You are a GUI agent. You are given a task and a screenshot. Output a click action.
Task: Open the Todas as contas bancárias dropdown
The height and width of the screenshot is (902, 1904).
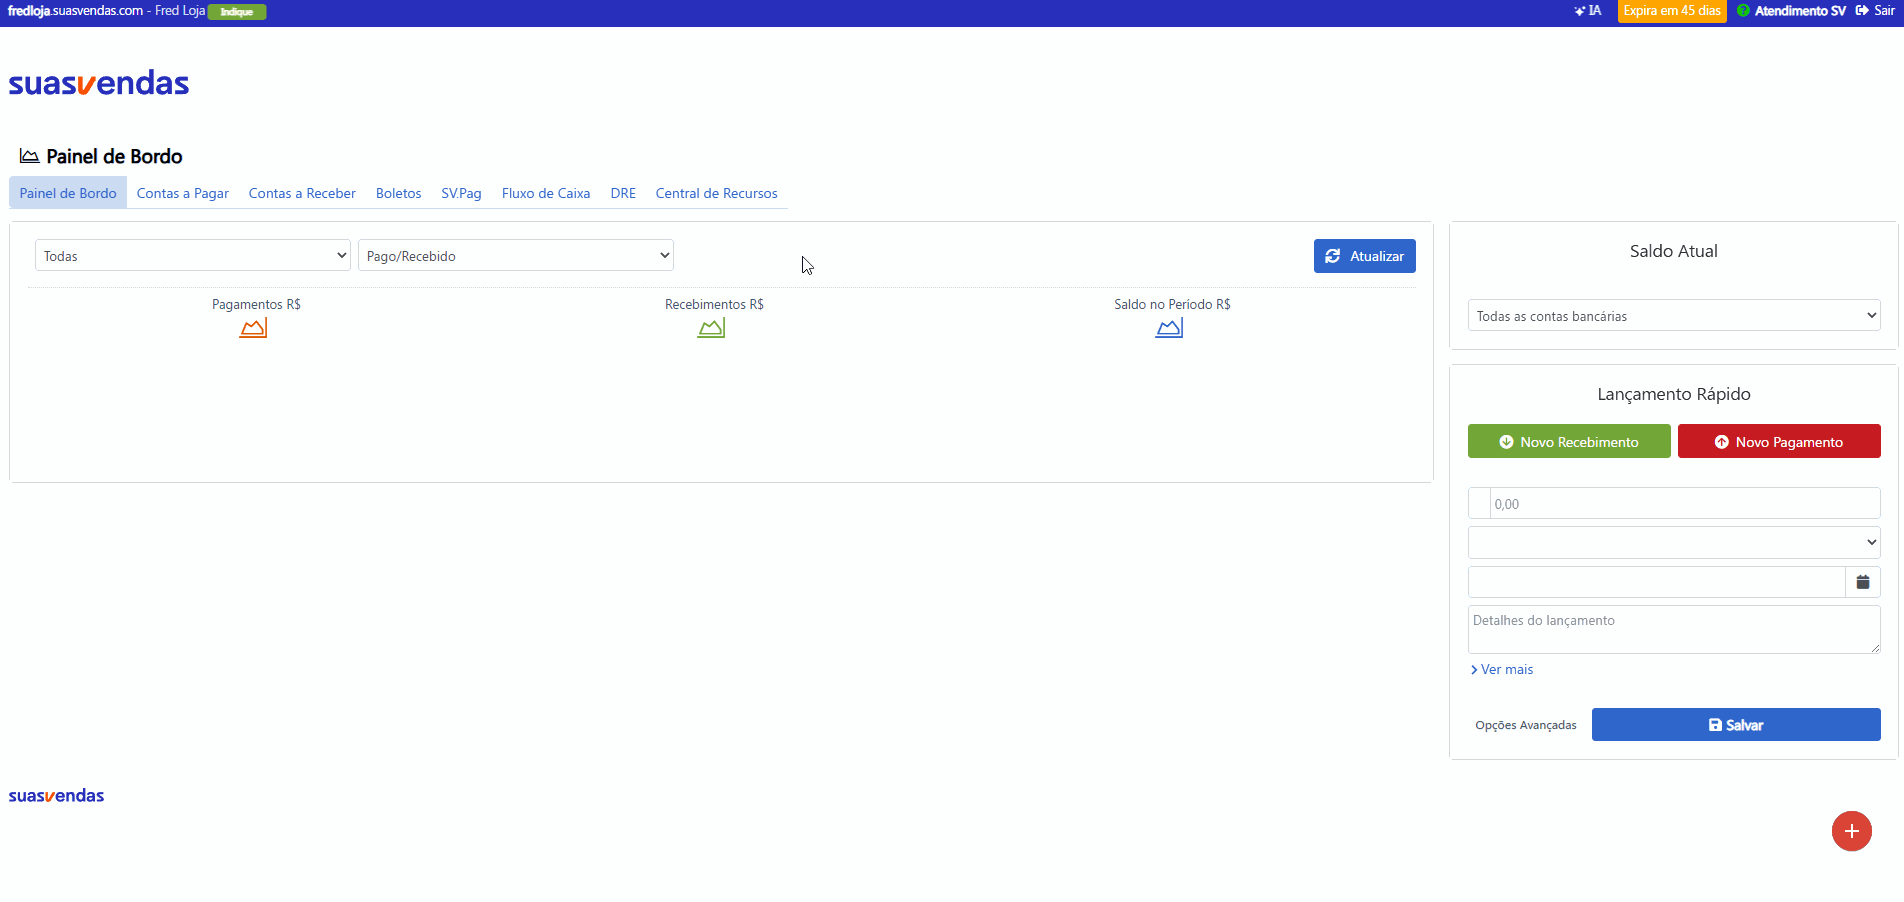(1674, 316)
